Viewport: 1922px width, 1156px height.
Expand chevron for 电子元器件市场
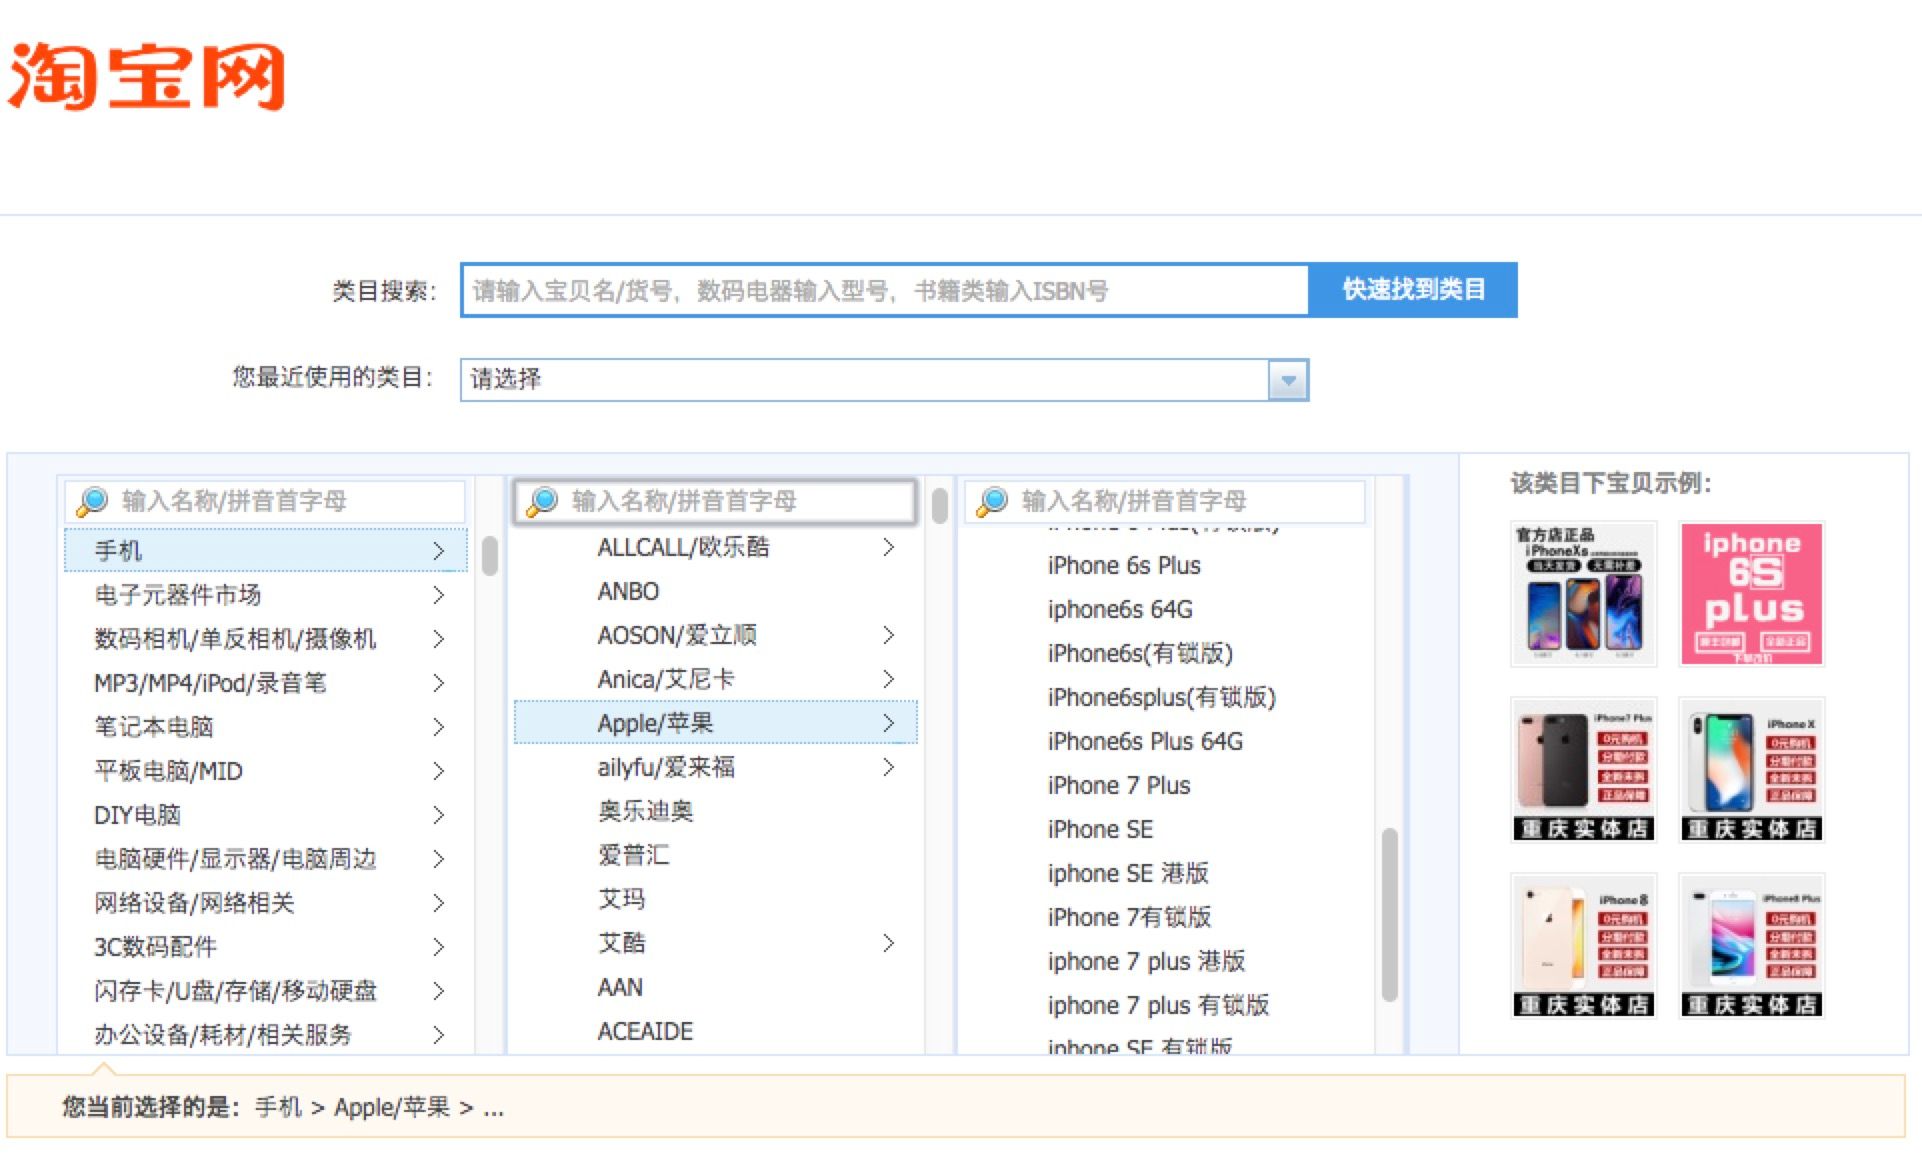[x=438, y=595]
